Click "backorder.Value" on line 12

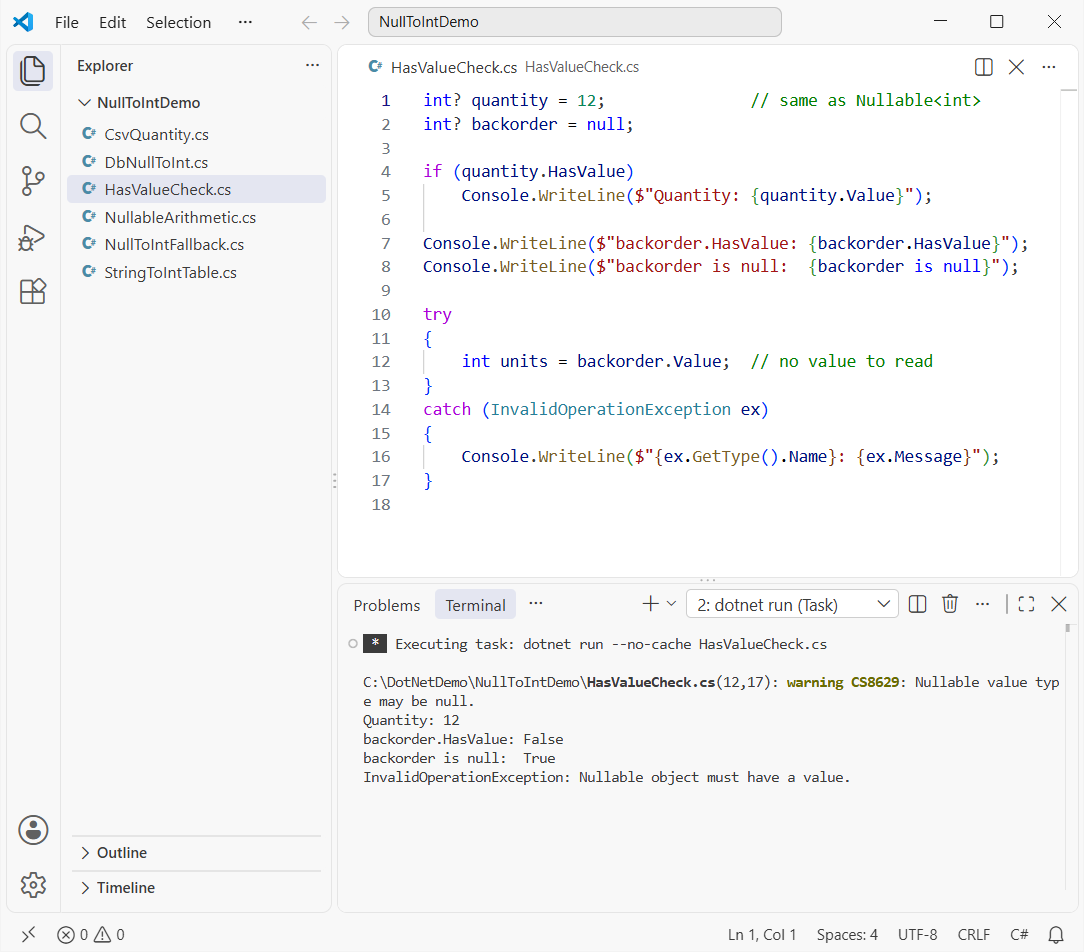point(649,362)
